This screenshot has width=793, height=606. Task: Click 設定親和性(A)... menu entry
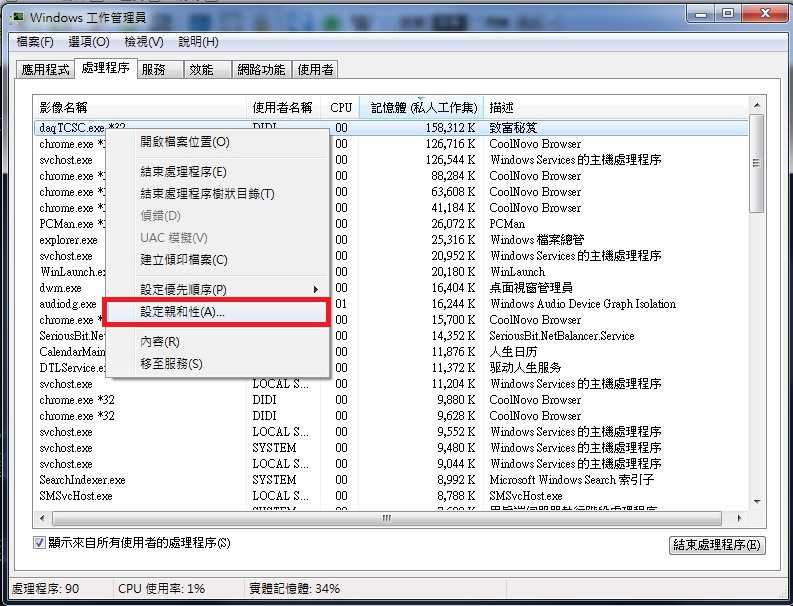pyautogui.click(x=217, y=312)
